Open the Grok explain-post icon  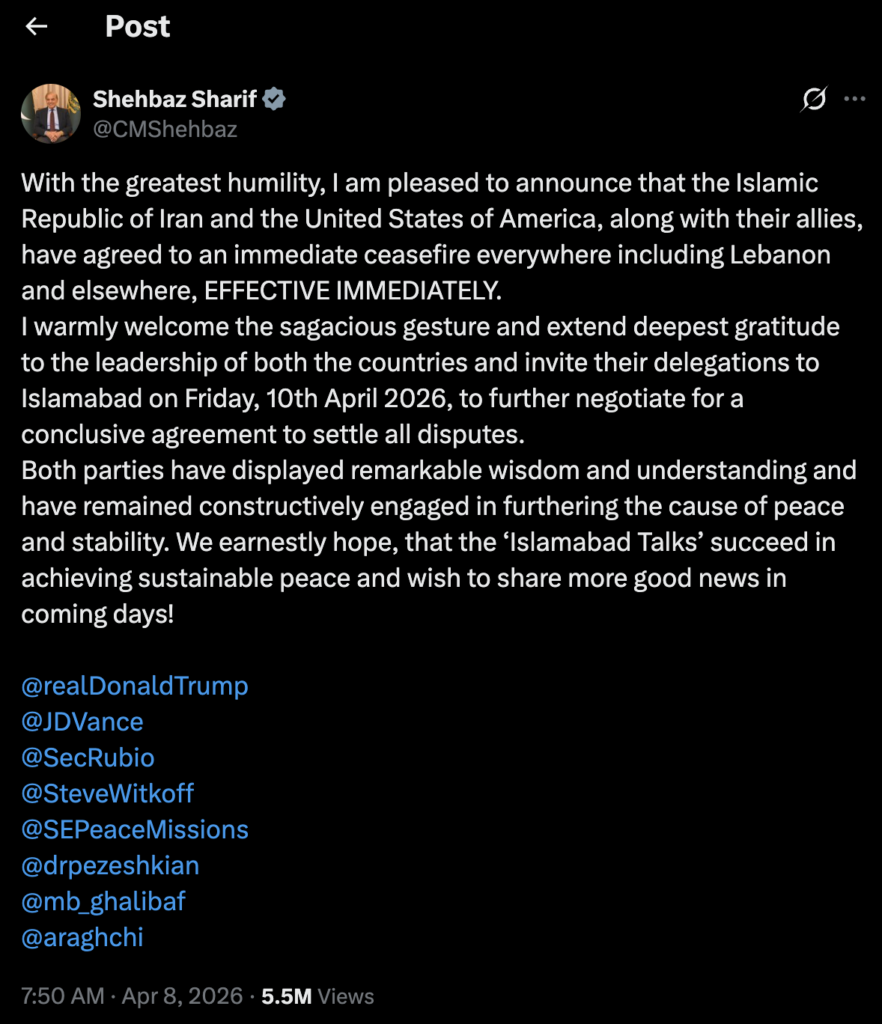(x=814, y=99)
